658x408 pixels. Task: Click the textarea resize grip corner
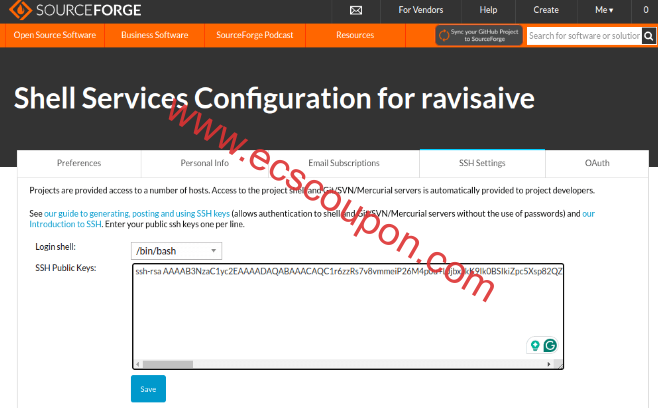click(558, 364)
